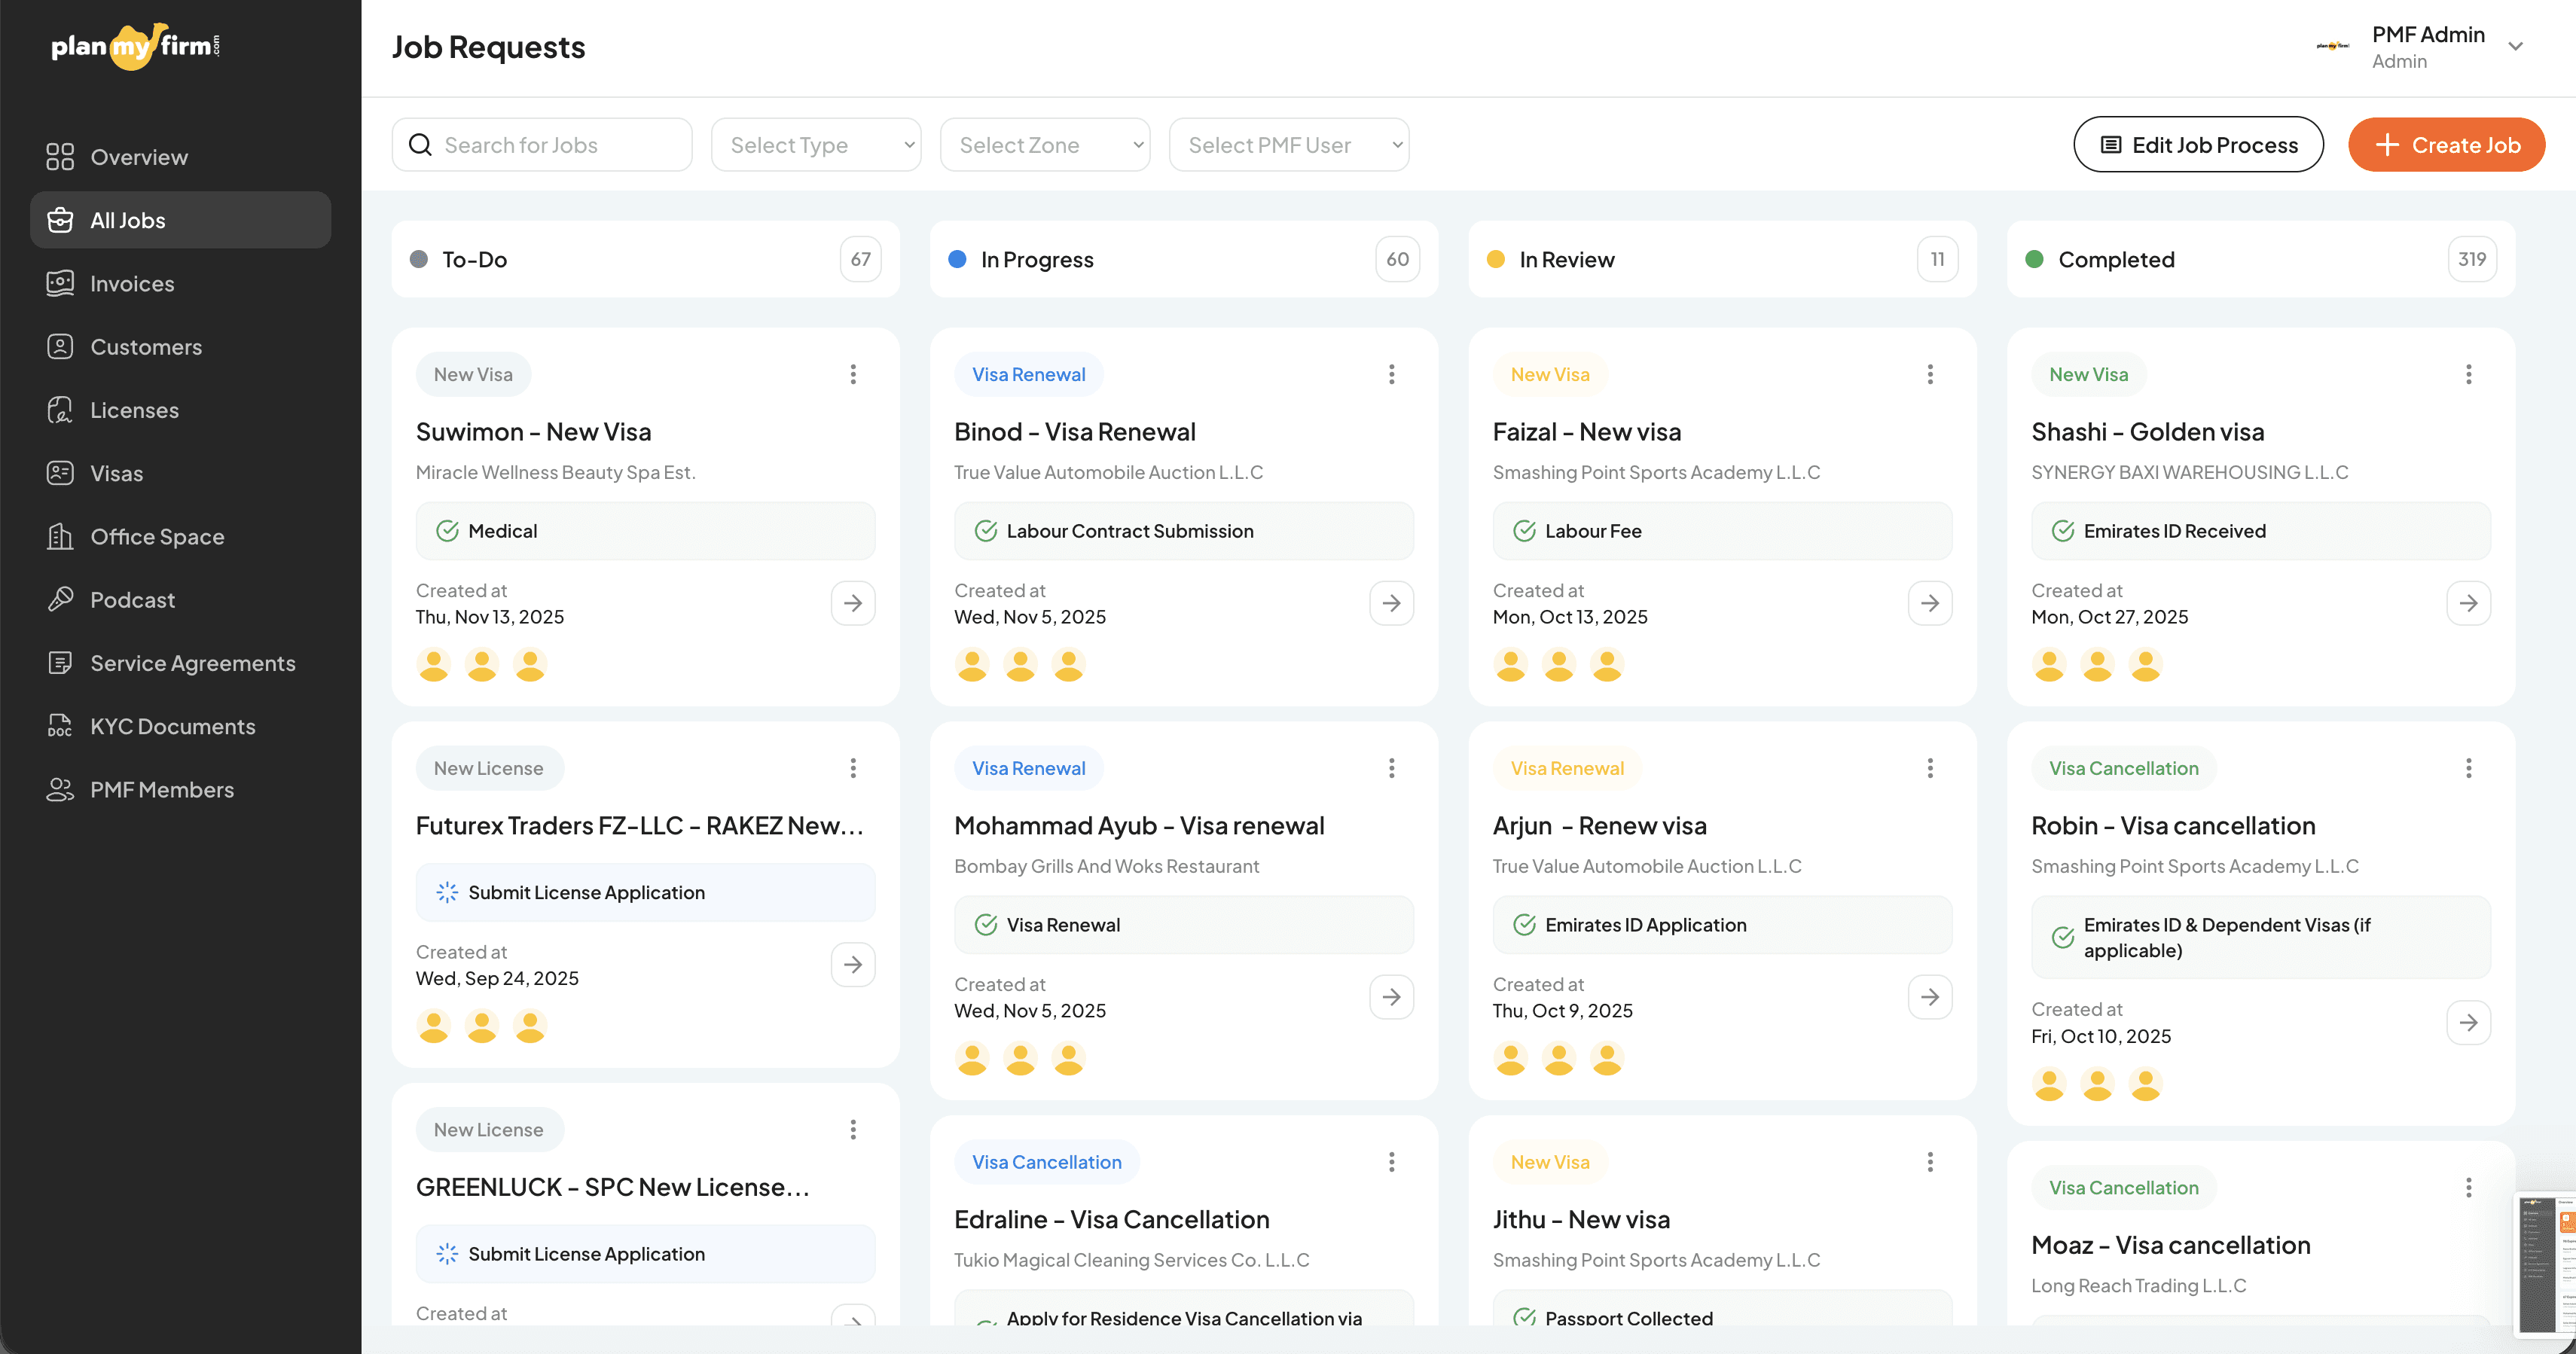The width and height of the screenshot is (2576, 1354).
Task: Open the Overview dashboard icon in sidebar
Action: point(60,157)
